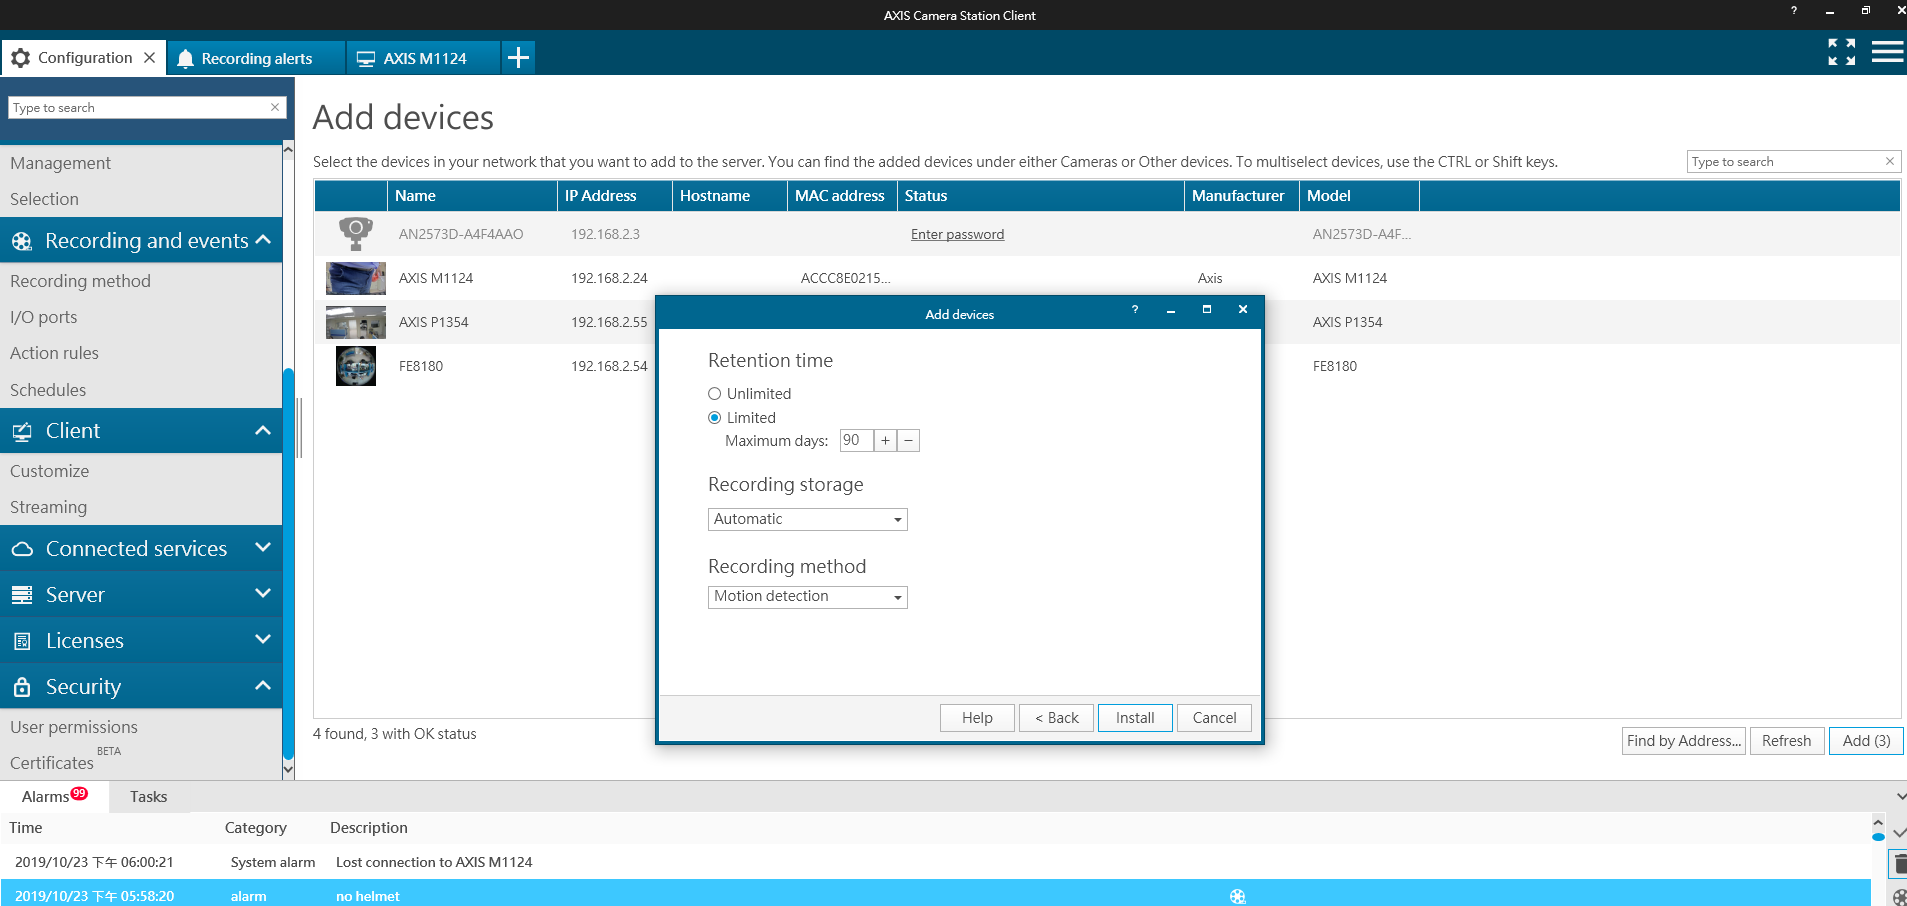Screen dimensions: 1907x906
Task: Close the Configuration tab
Action: (149, 58)
